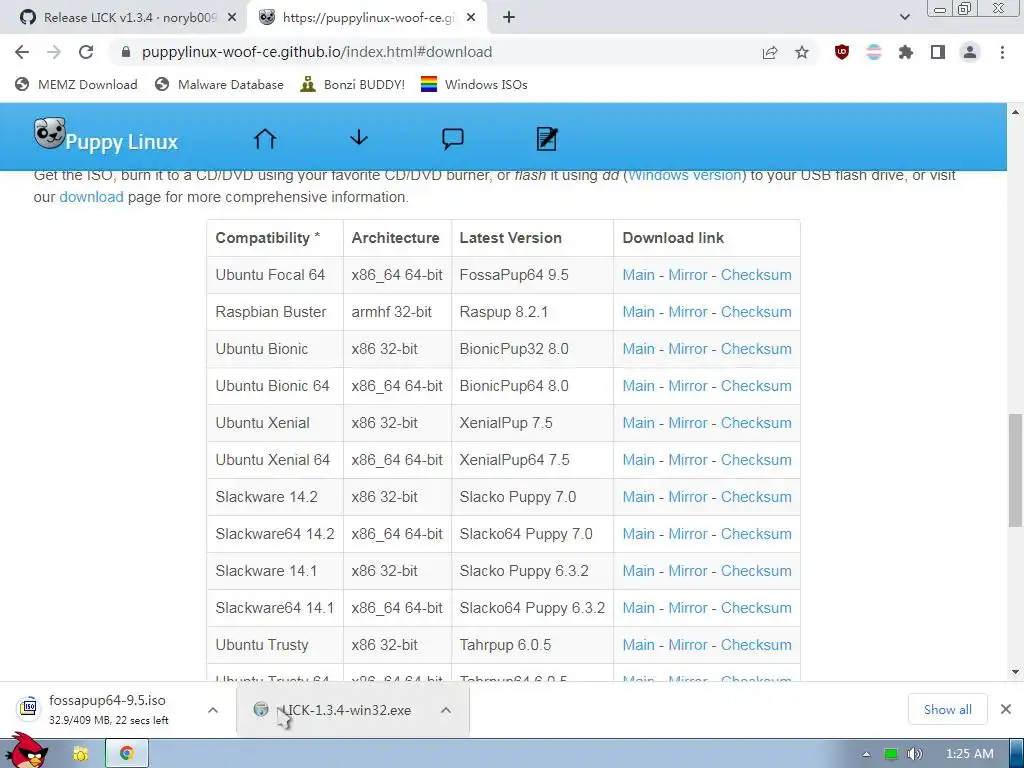Click Checksum link for Slacko64 Puppy 6.3.2

(756, 608)
